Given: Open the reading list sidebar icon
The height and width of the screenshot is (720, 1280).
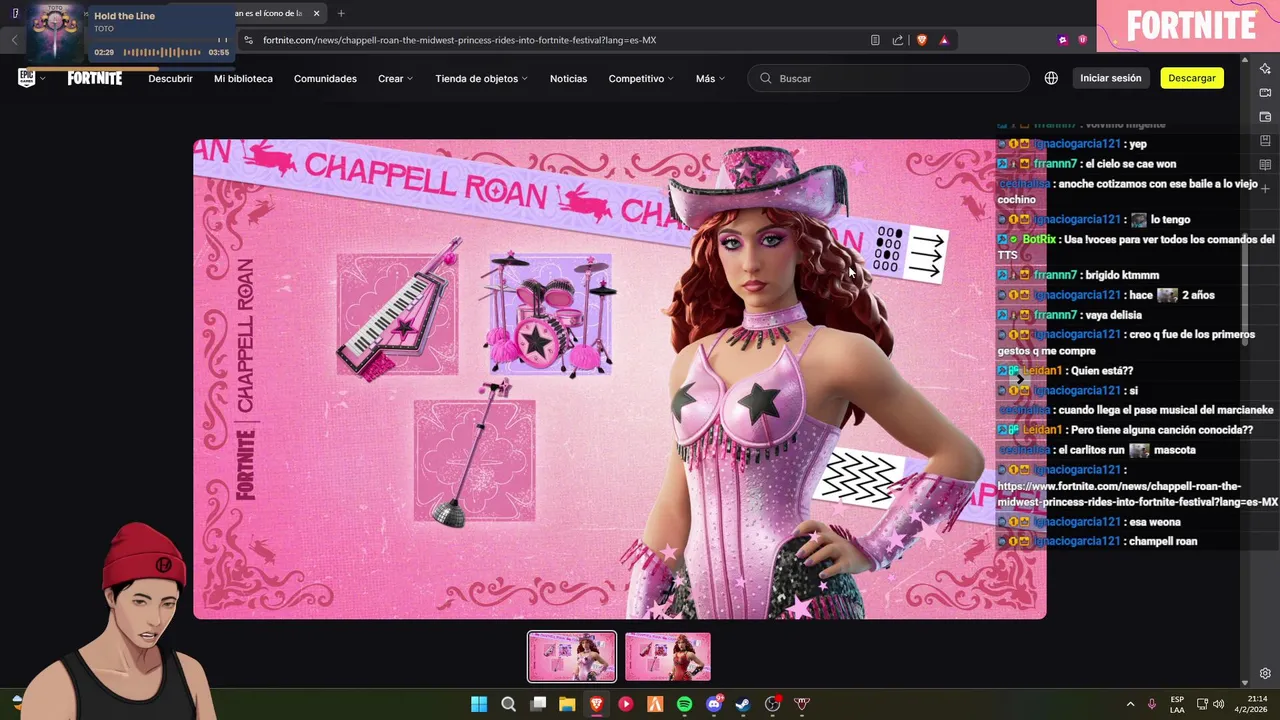Looking at the screenshot, I should pos(1265,165).
